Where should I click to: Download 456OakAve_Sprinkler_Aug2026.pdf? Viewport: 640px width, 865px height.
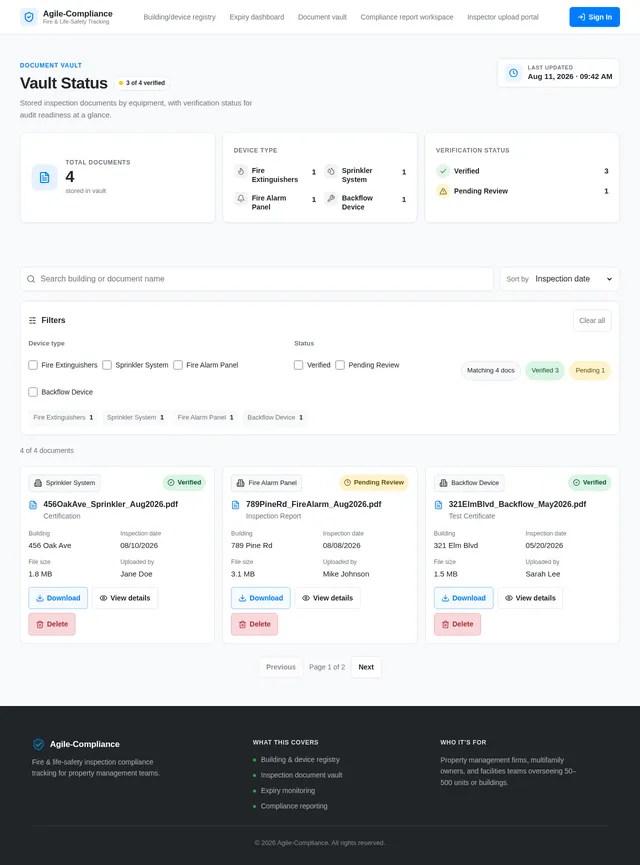click(x=58, y=598)
